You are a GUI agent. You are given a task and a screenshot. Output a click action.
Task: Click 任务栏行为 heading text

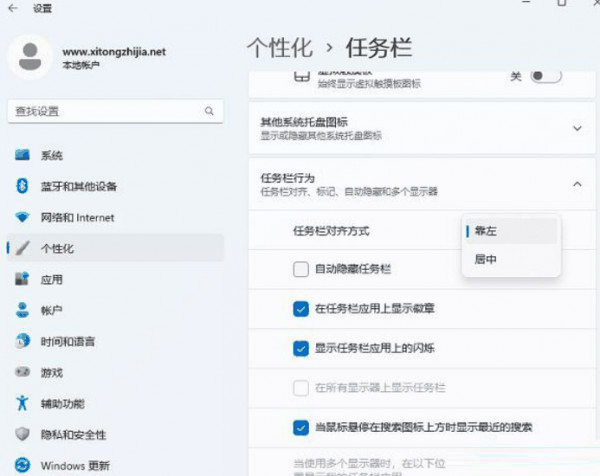pos(287,178)
